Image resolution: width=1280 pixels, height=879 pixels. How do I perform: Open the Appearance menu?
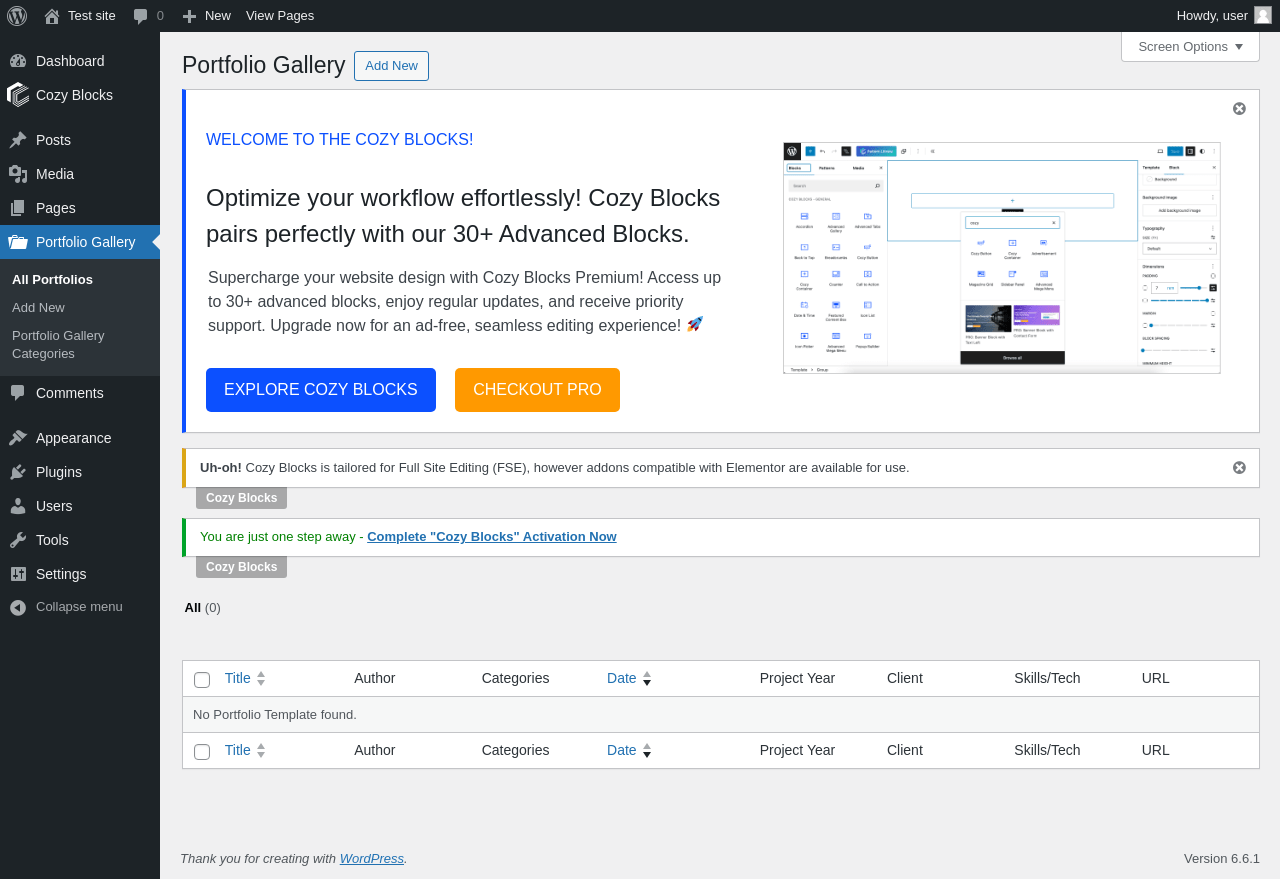(80, 438)
